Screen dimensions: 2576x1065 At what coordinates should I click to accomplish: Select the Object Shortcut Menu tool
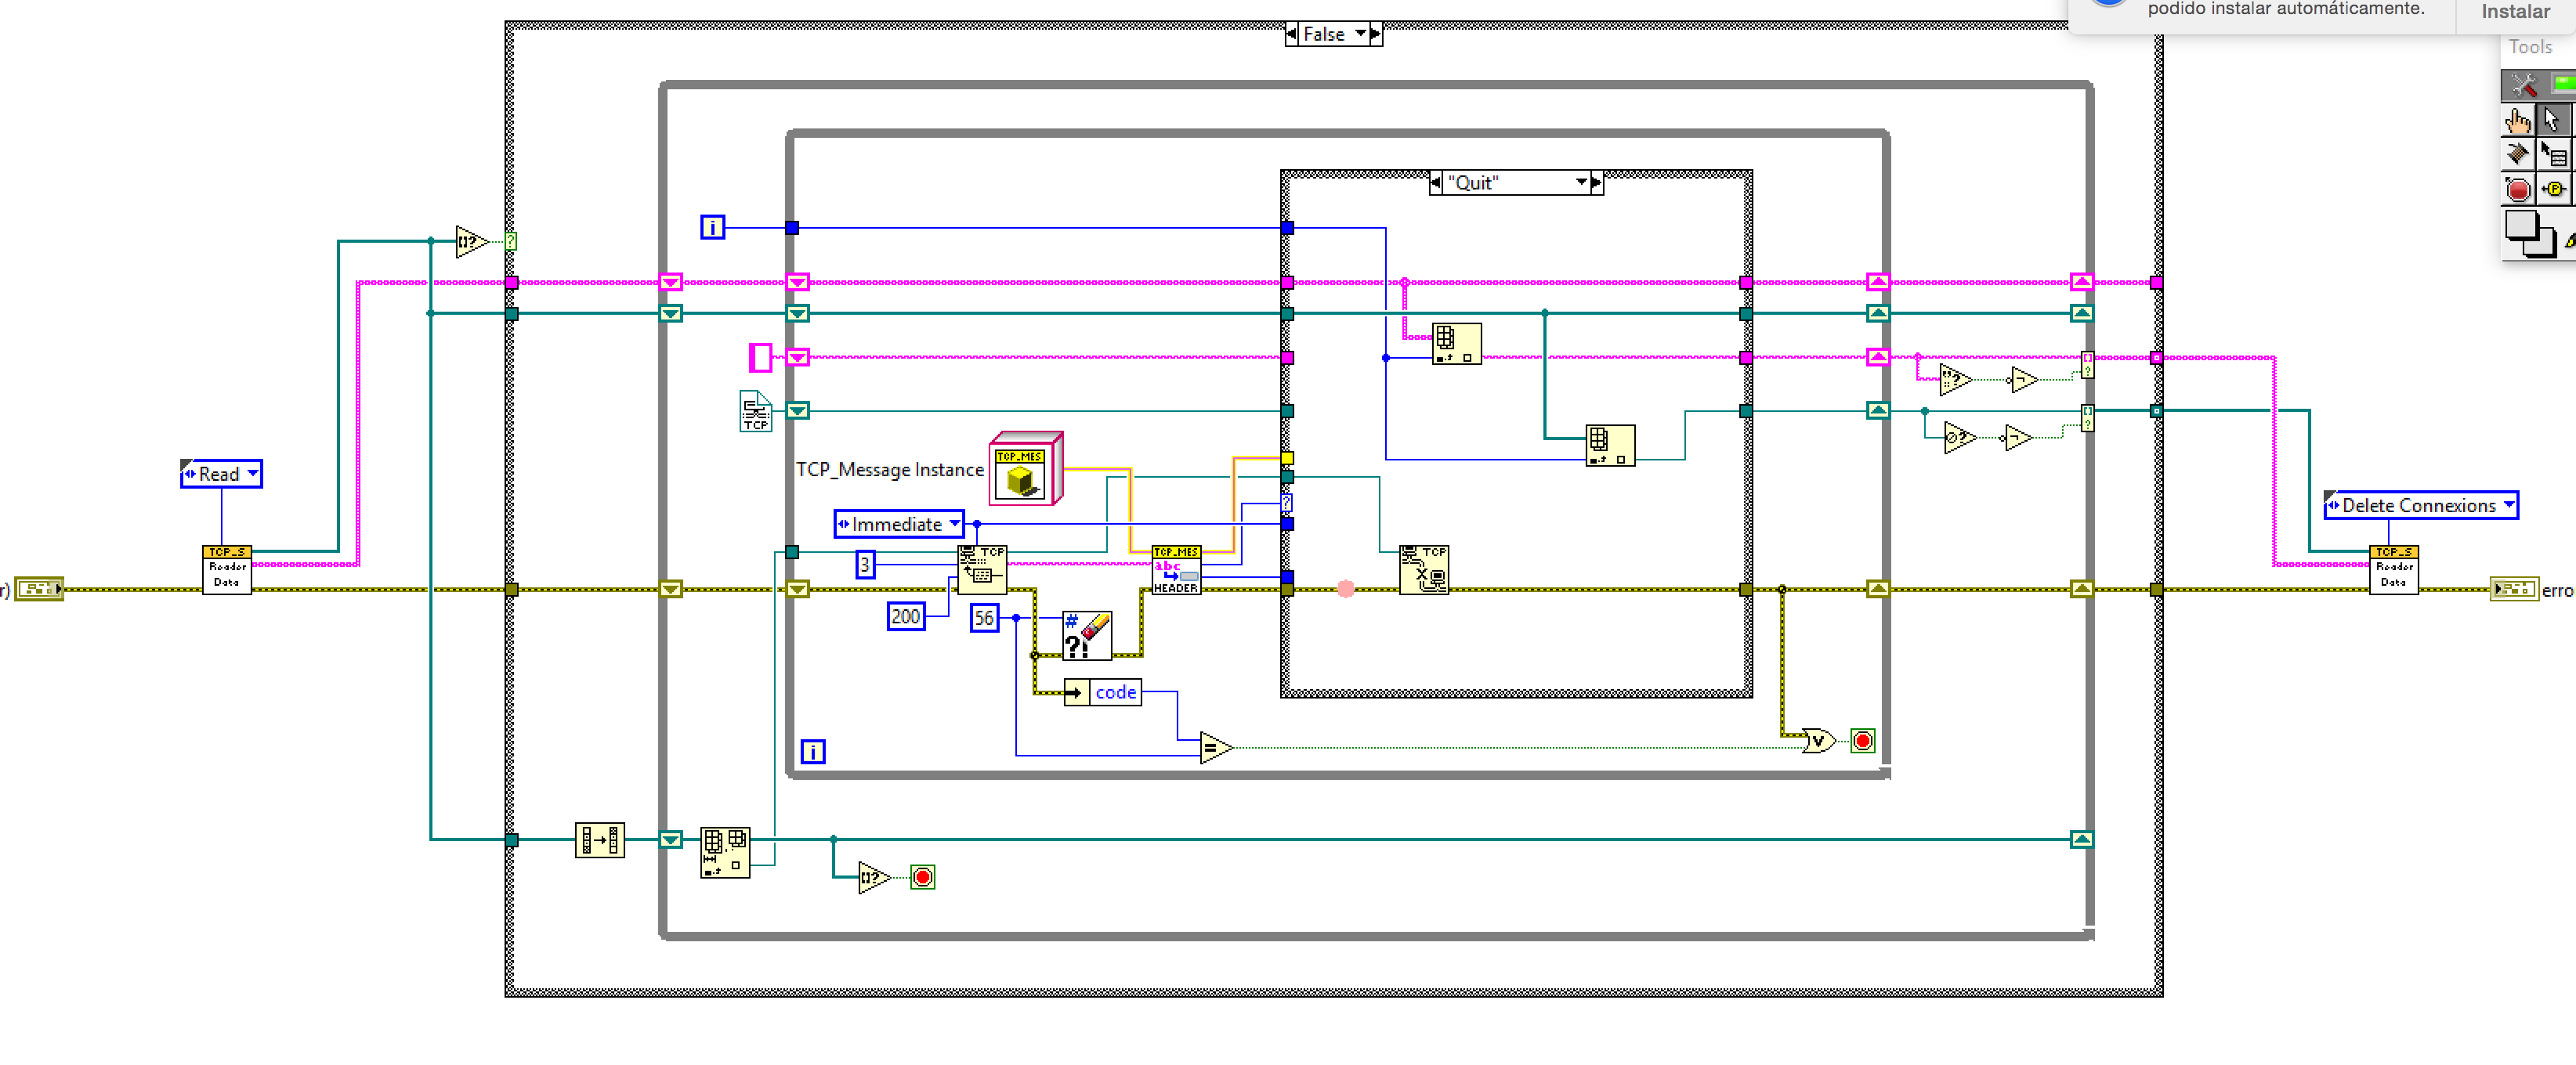click(2553, 154)
